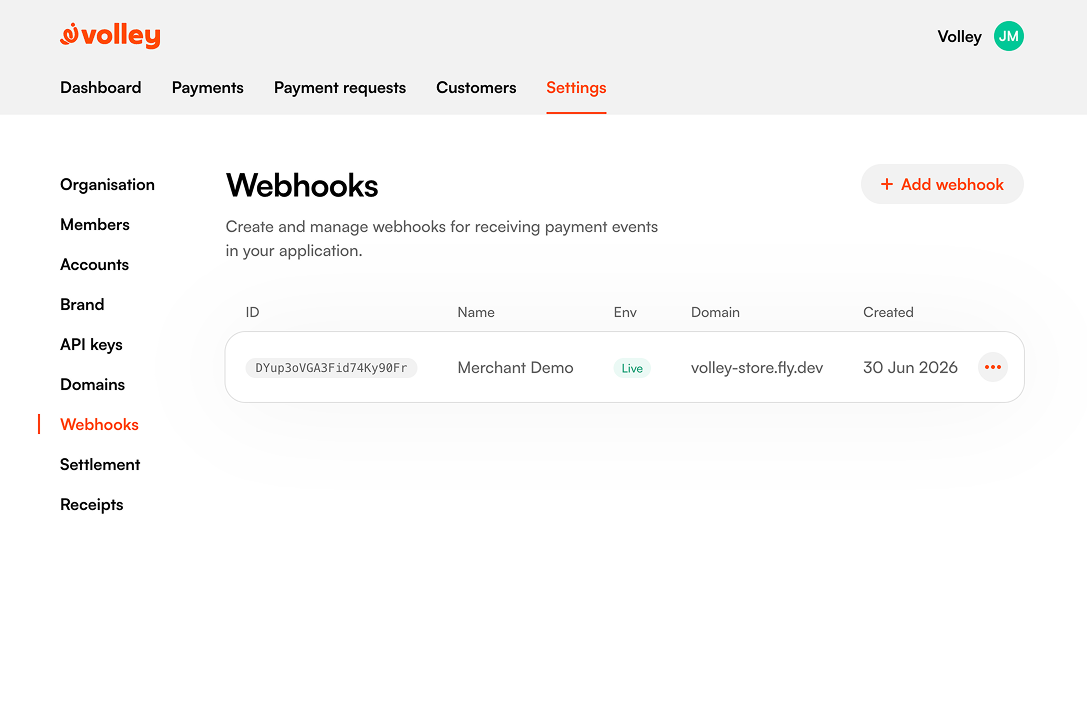1087x714 pixels.
Task: Open the Merchant Demo row options menu
Action: 993,367
